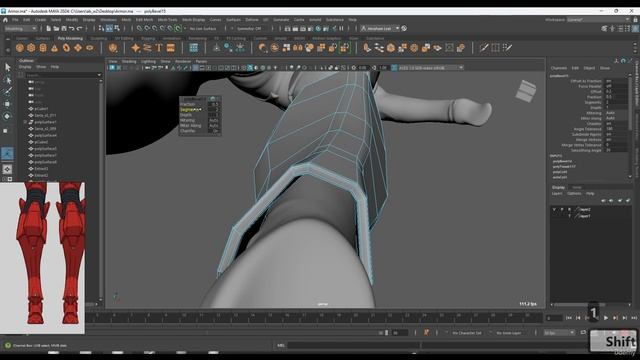Click the Undo icon in status line

(x=71, y=29)
